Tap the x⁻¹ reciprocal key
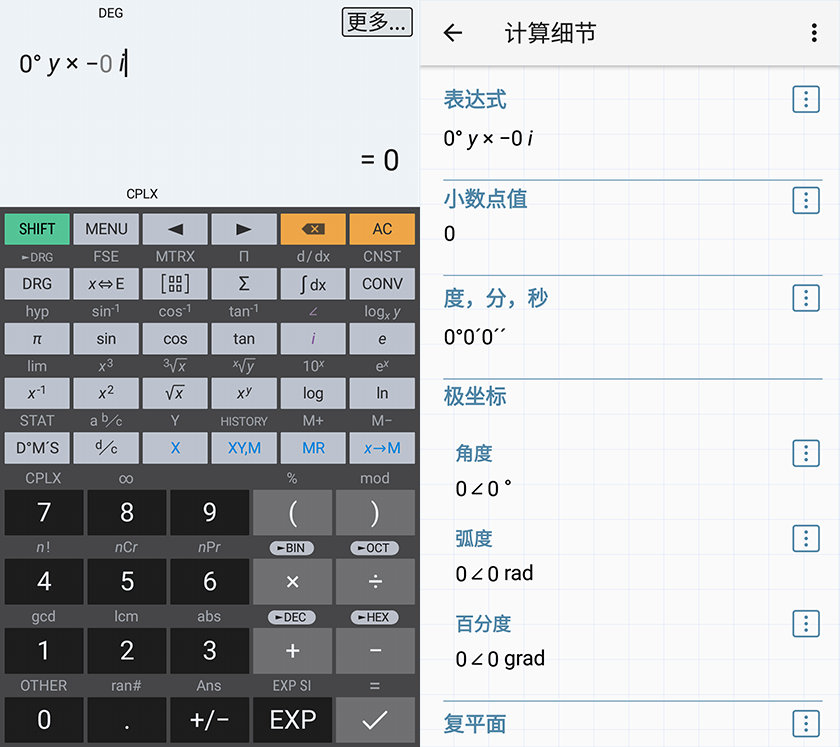 37,393
